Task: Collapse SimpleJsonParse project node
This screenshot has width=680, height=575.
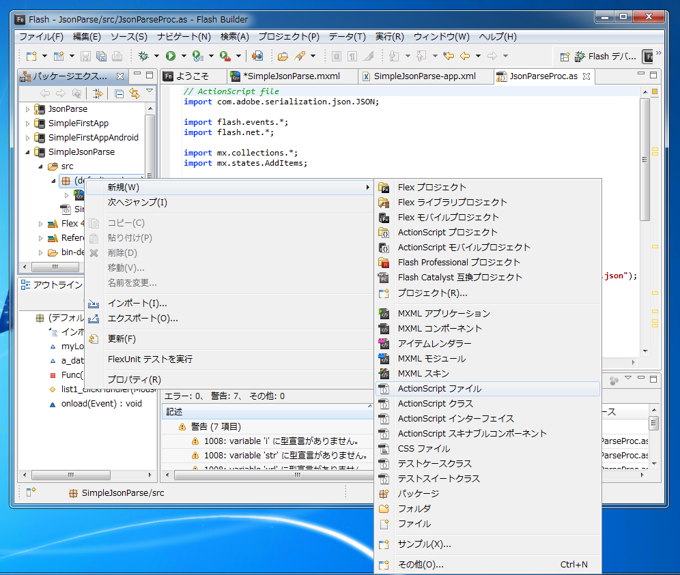Action: 27,152
